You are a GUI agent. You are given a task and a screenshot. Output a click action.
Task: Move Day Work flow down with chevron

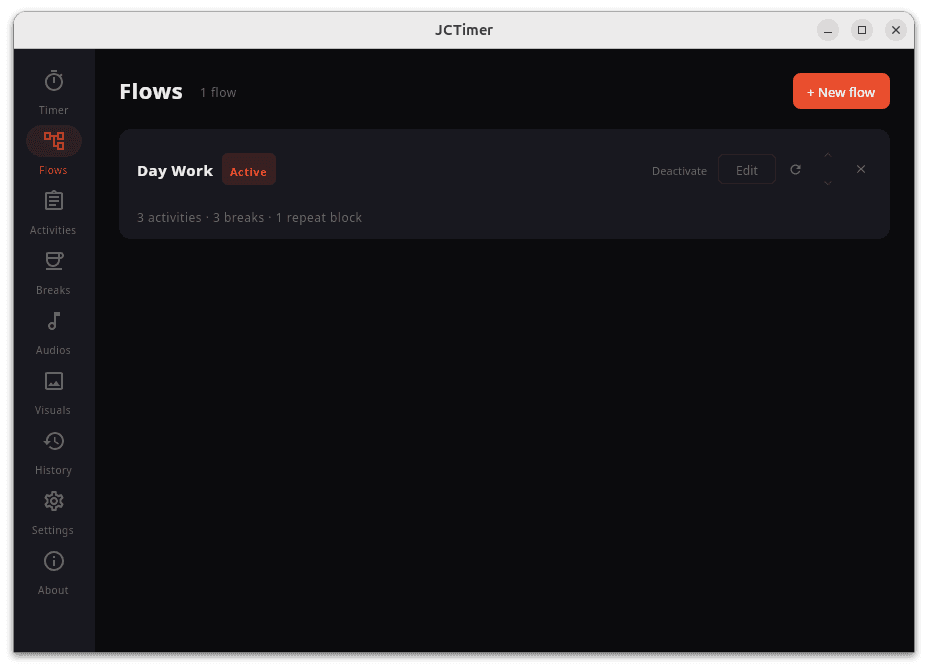point(828,183)
